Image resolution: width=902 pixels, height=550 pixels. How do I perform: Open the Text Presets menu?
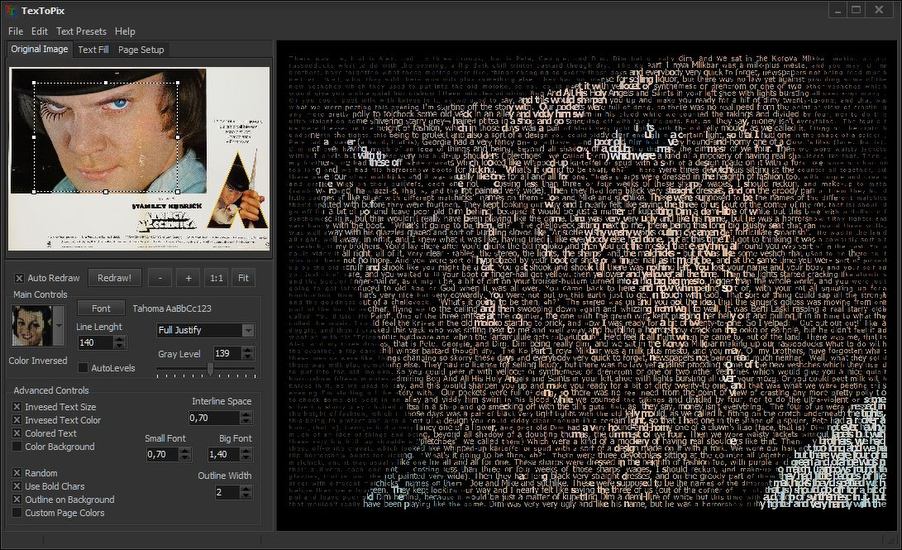click(81, 31)
